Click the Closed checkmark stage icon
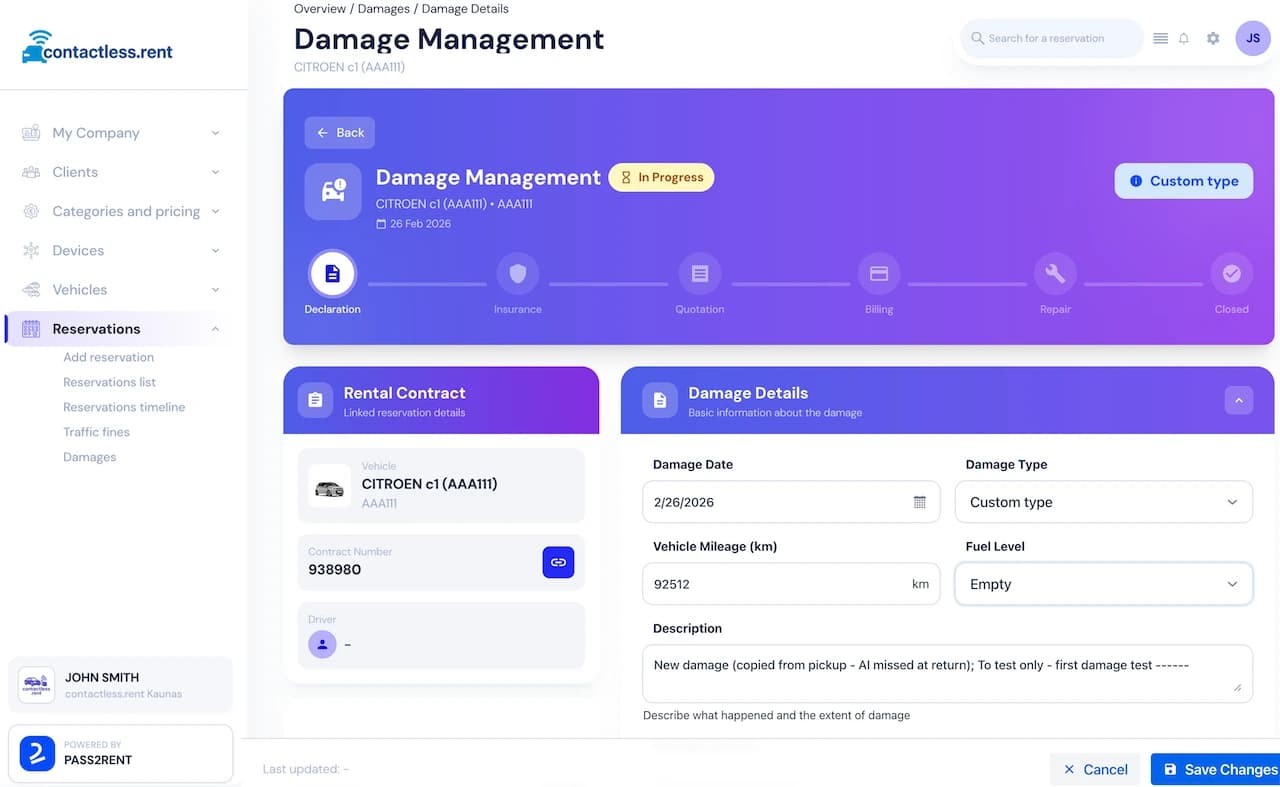The height and width of the screenshot is (787, 1280). pyautogui.click(x=1231, y=273)
